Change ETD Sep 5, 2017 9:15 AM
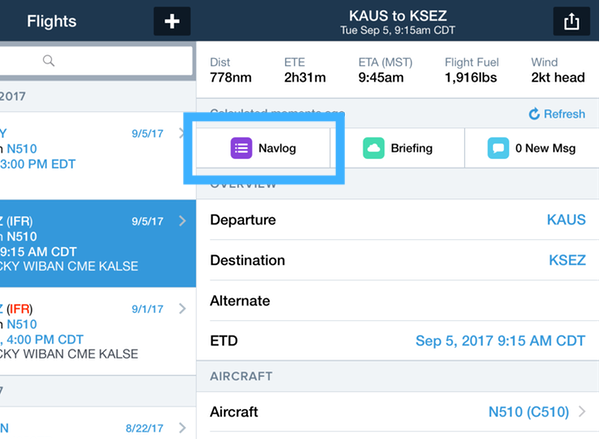The width and height of the screenshot is (600, 439). click(x=500, y=341)
